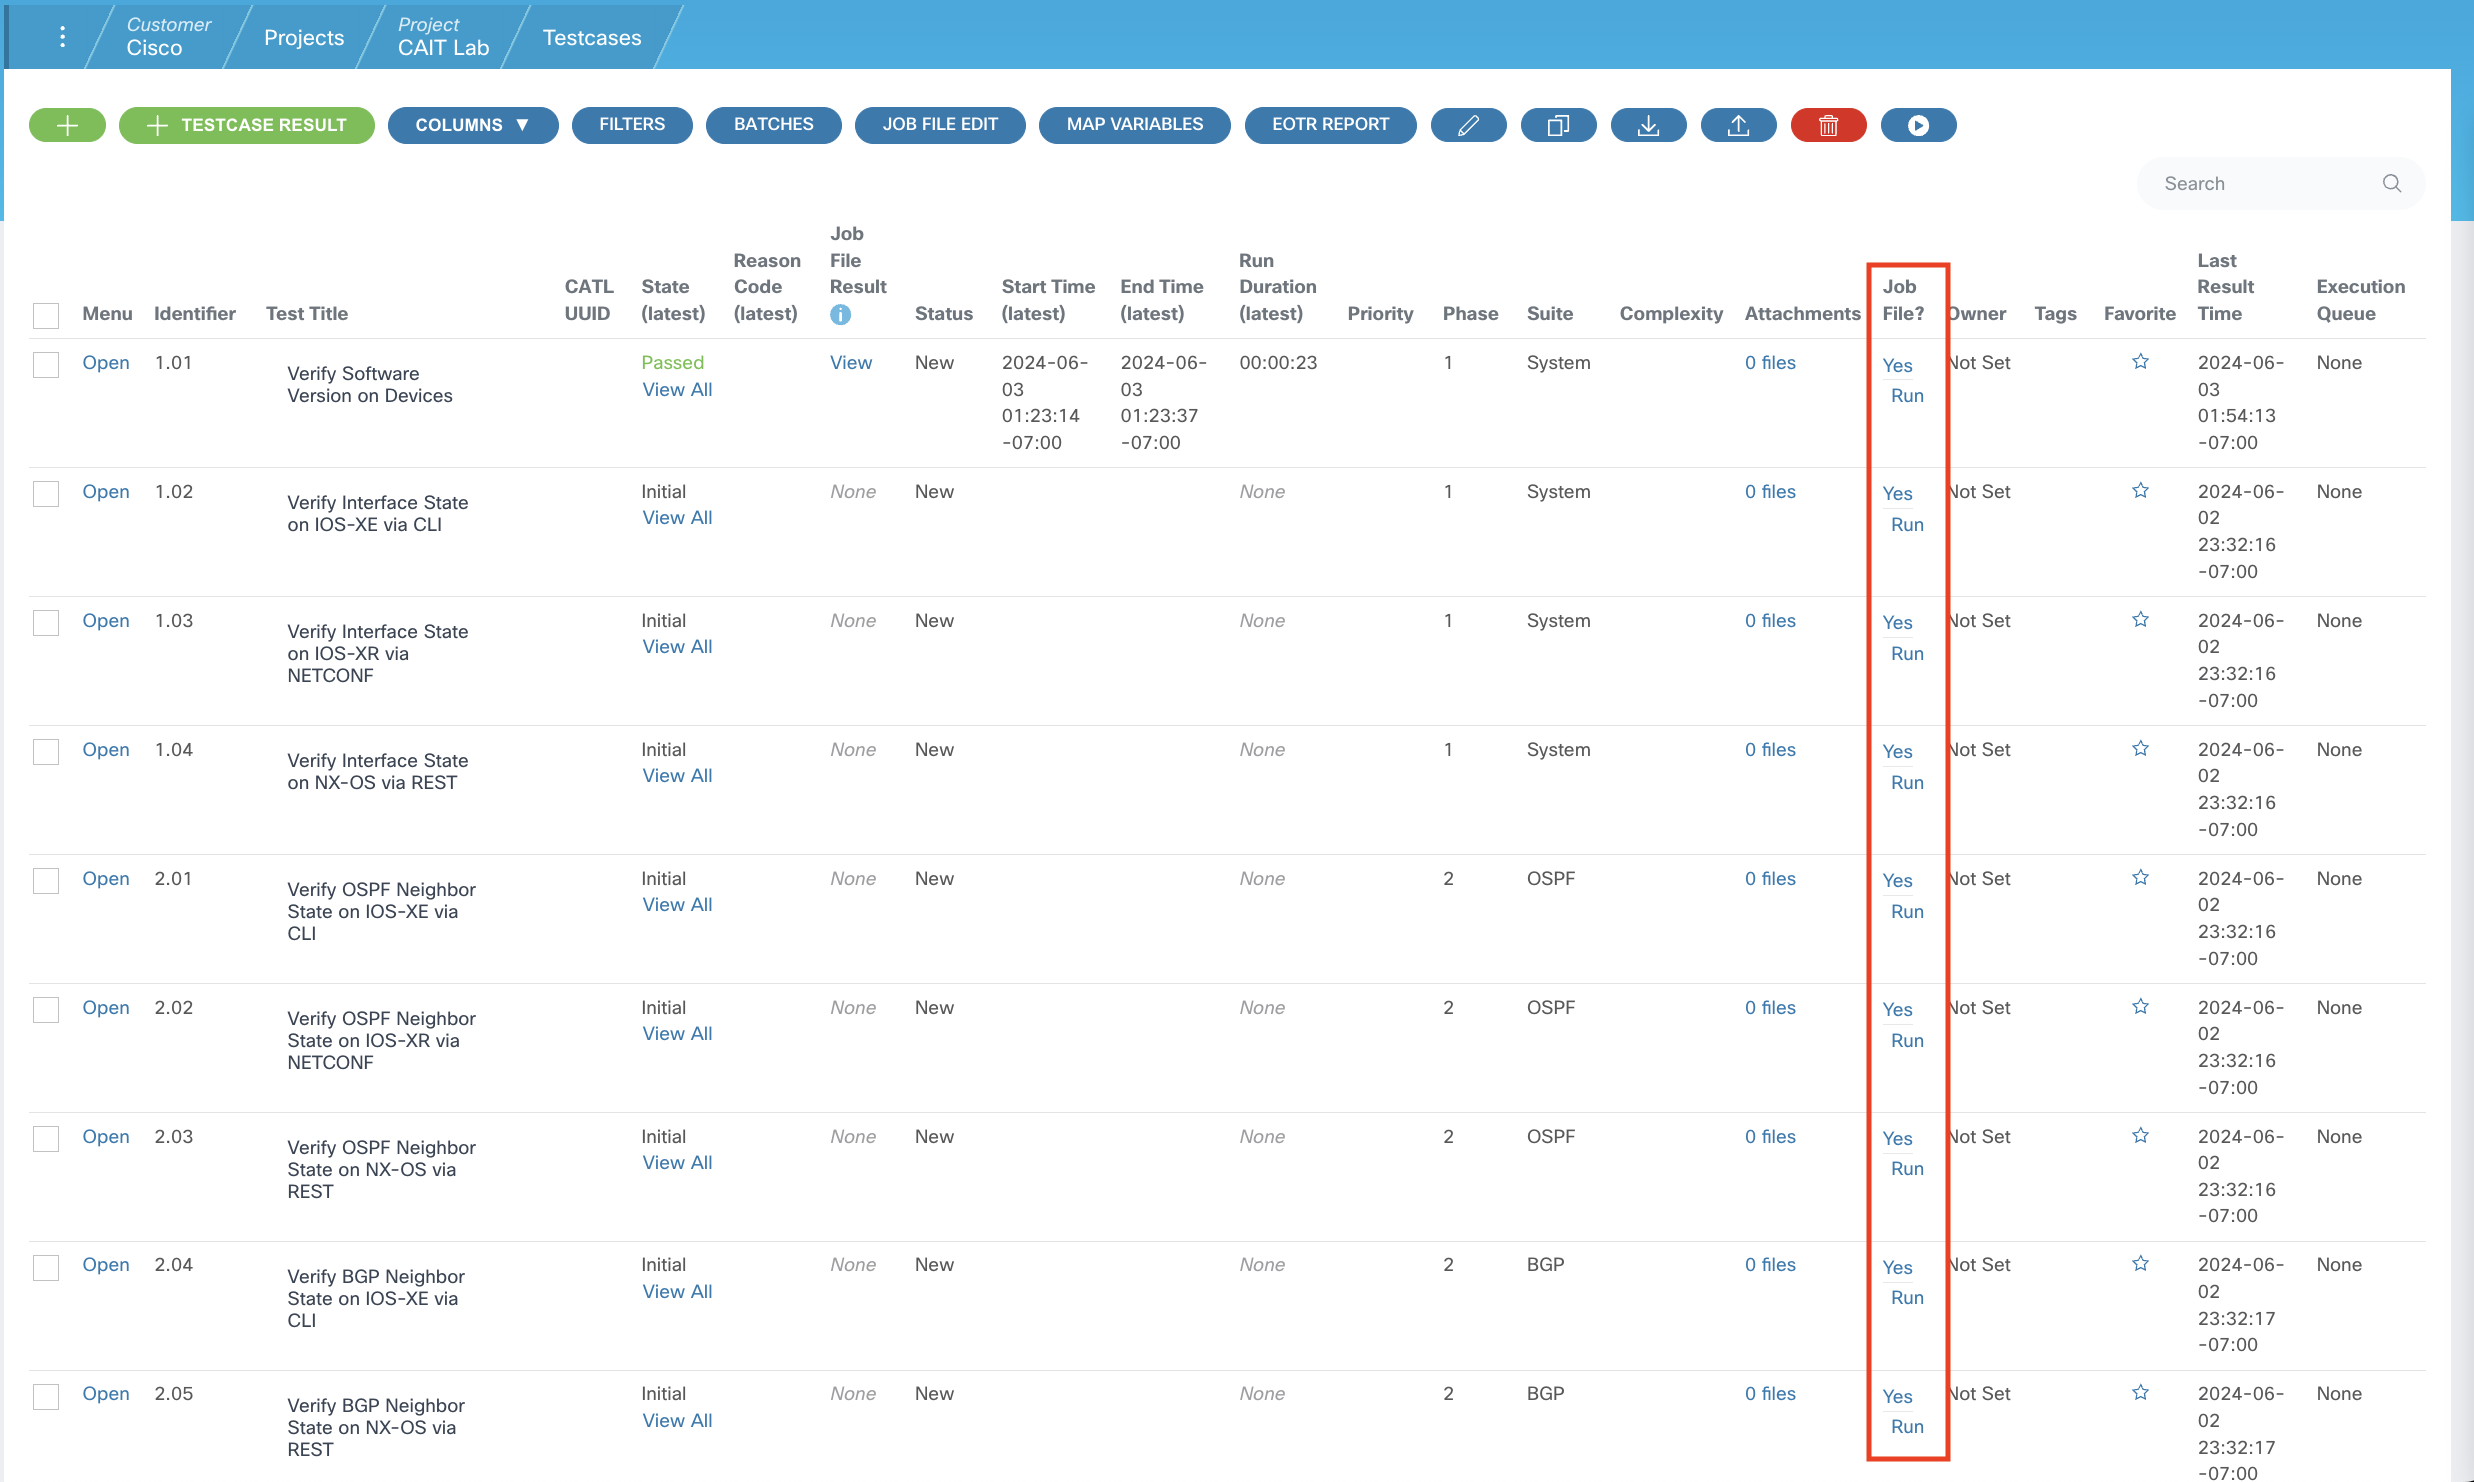2474x1482 pixels.
Task: Expand the COLUMNS dropdown
Action: tap(472, 125)
